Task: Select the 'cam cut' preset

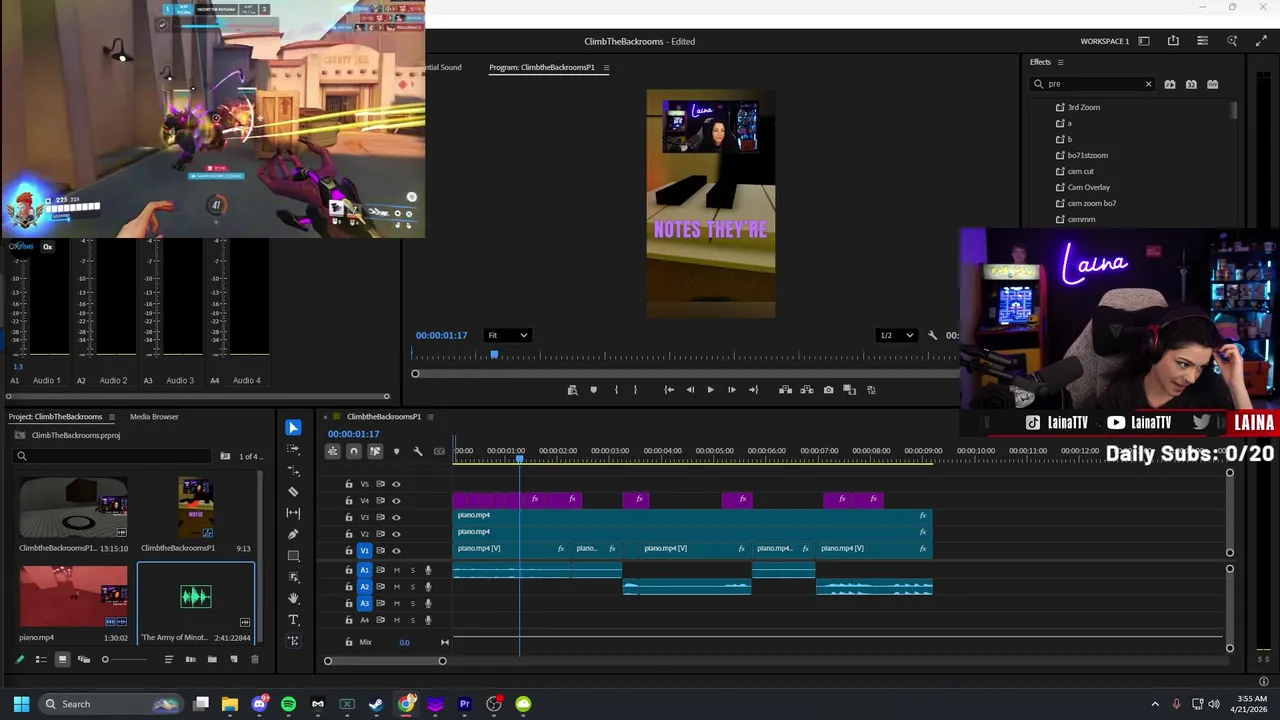Action: [1080, 172]
